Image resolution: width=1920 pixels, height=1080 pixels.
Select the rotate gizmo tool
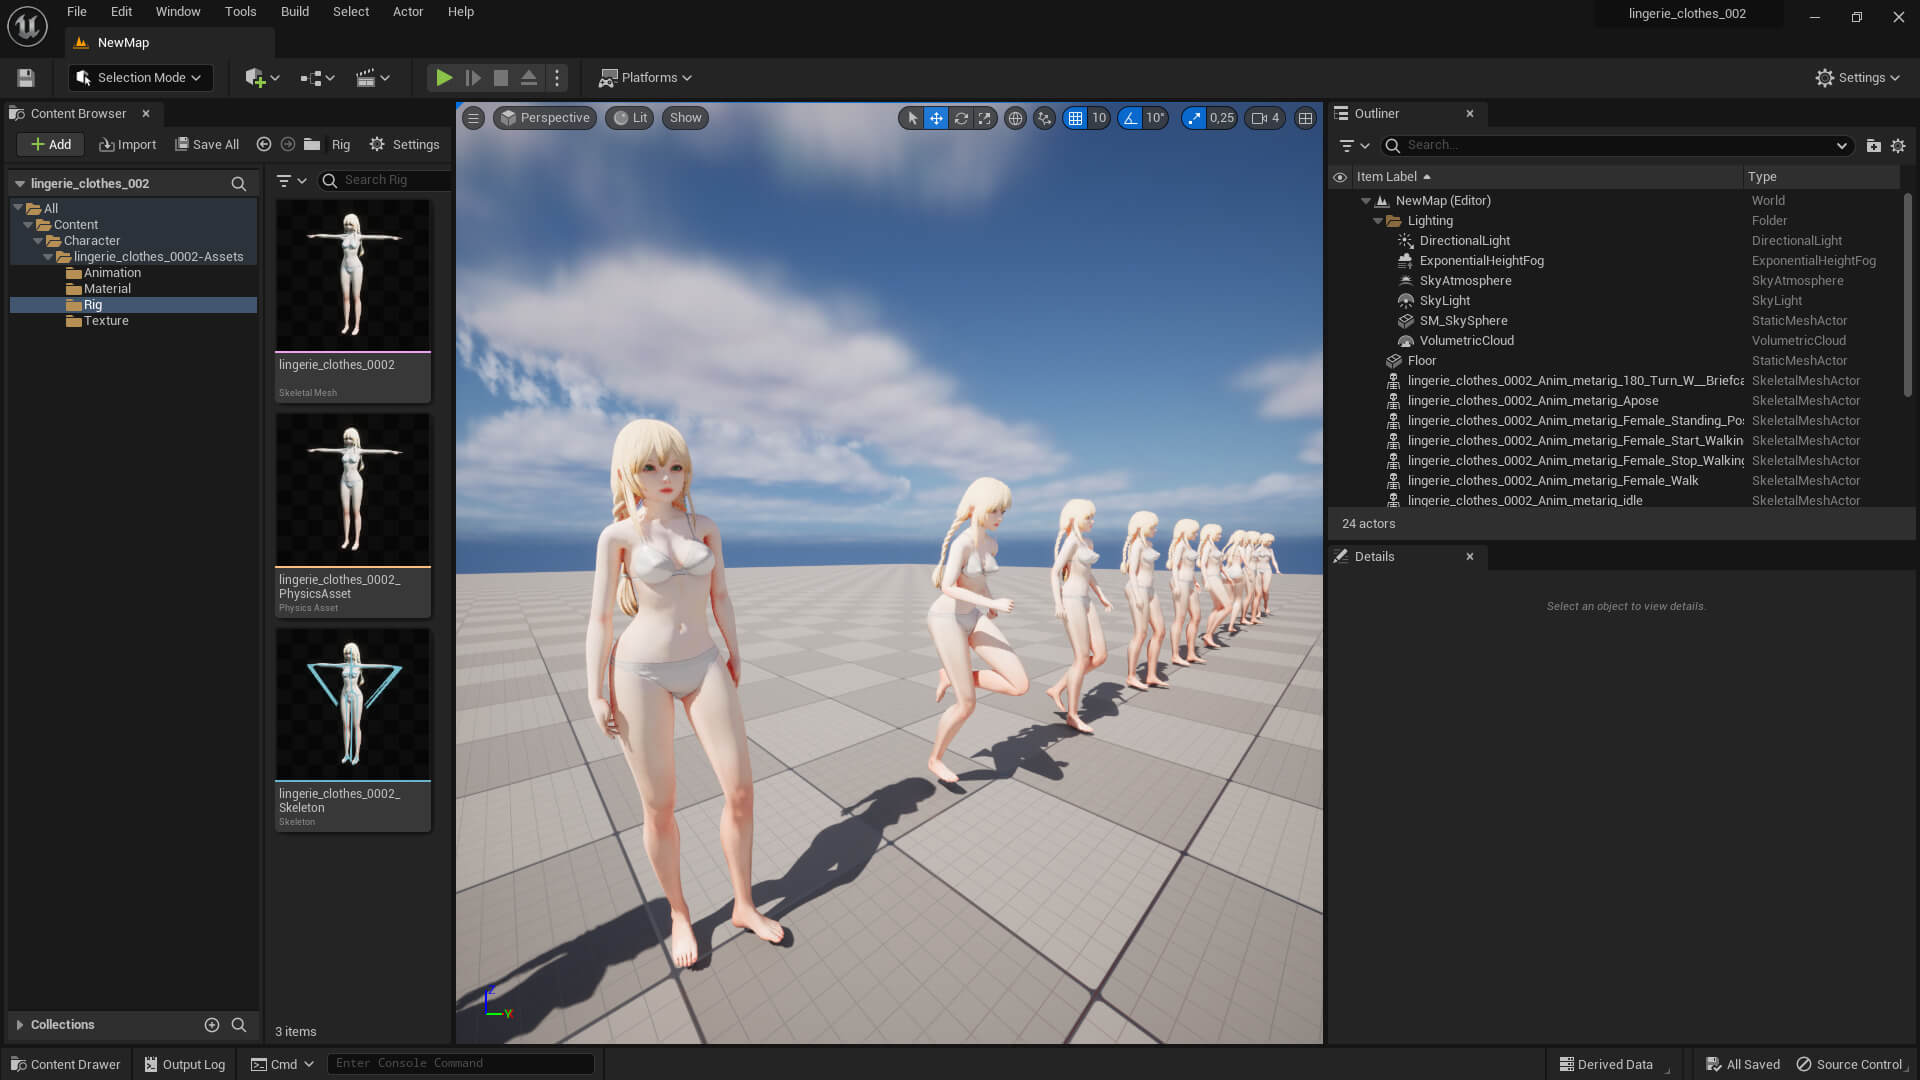(961, 118)
